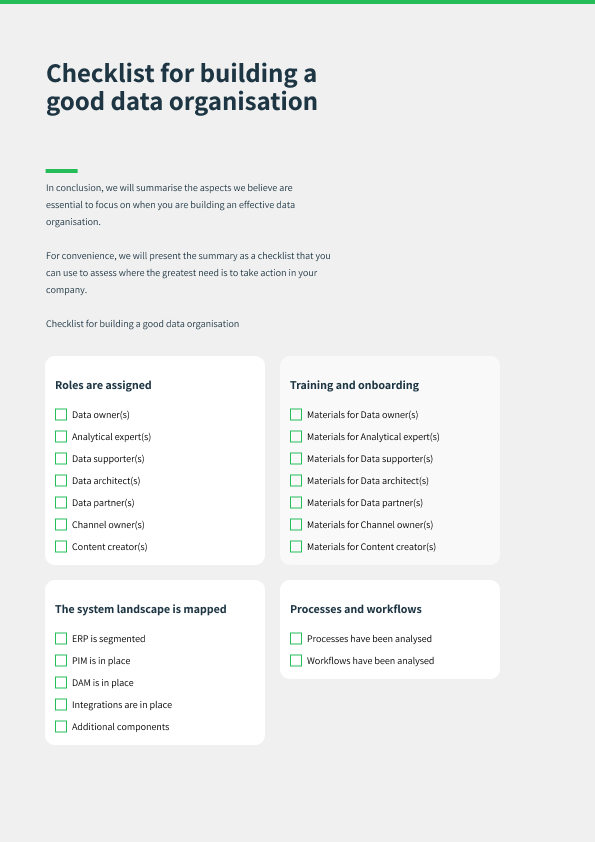
Task: Check the Data partner(s) checkbox
Action: [x=61, y=503]
